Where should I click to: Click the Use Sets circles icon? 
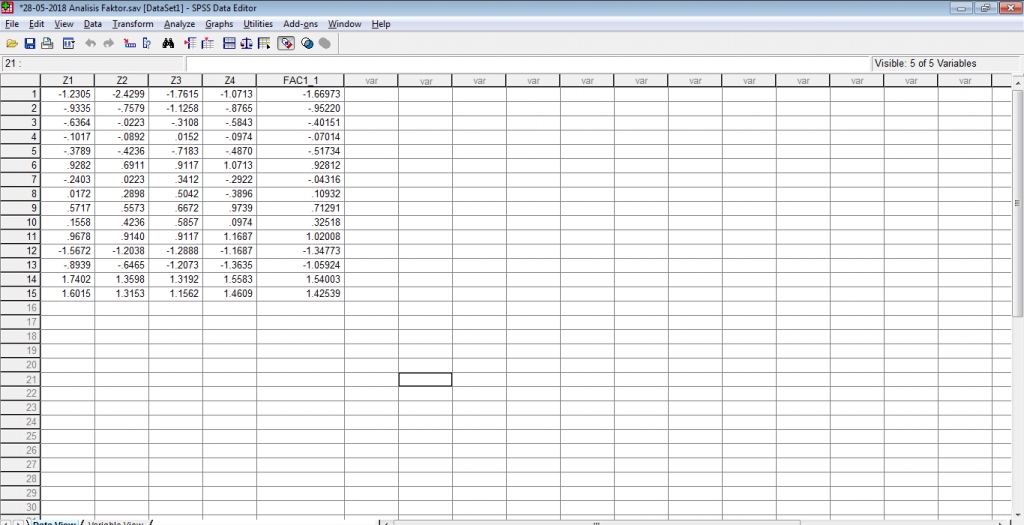tap(307, 43)
